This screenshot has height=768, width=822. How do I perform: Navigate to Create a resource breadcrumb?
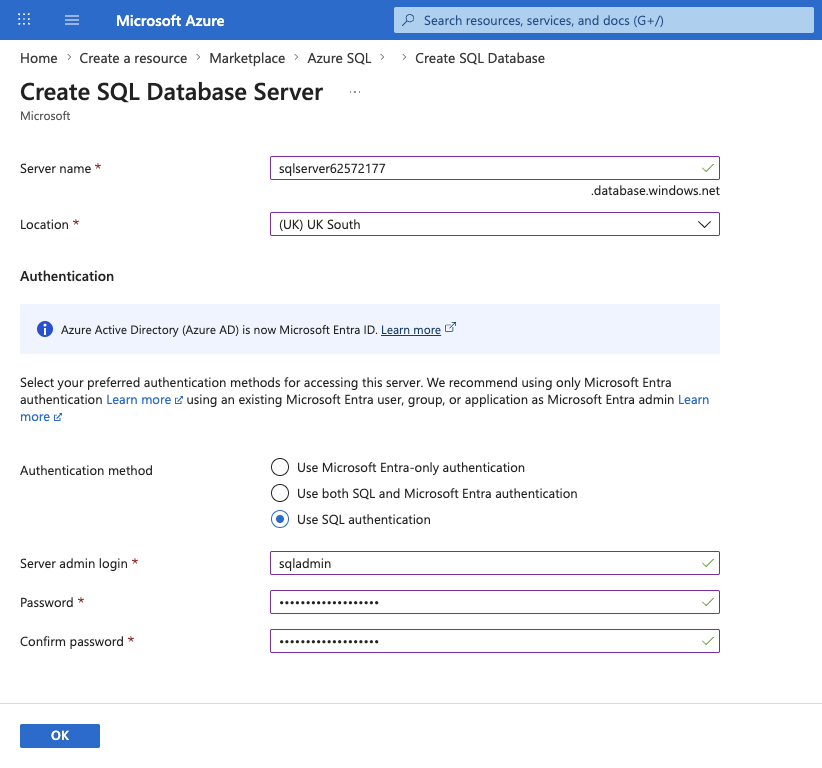(x=133, y=58)
